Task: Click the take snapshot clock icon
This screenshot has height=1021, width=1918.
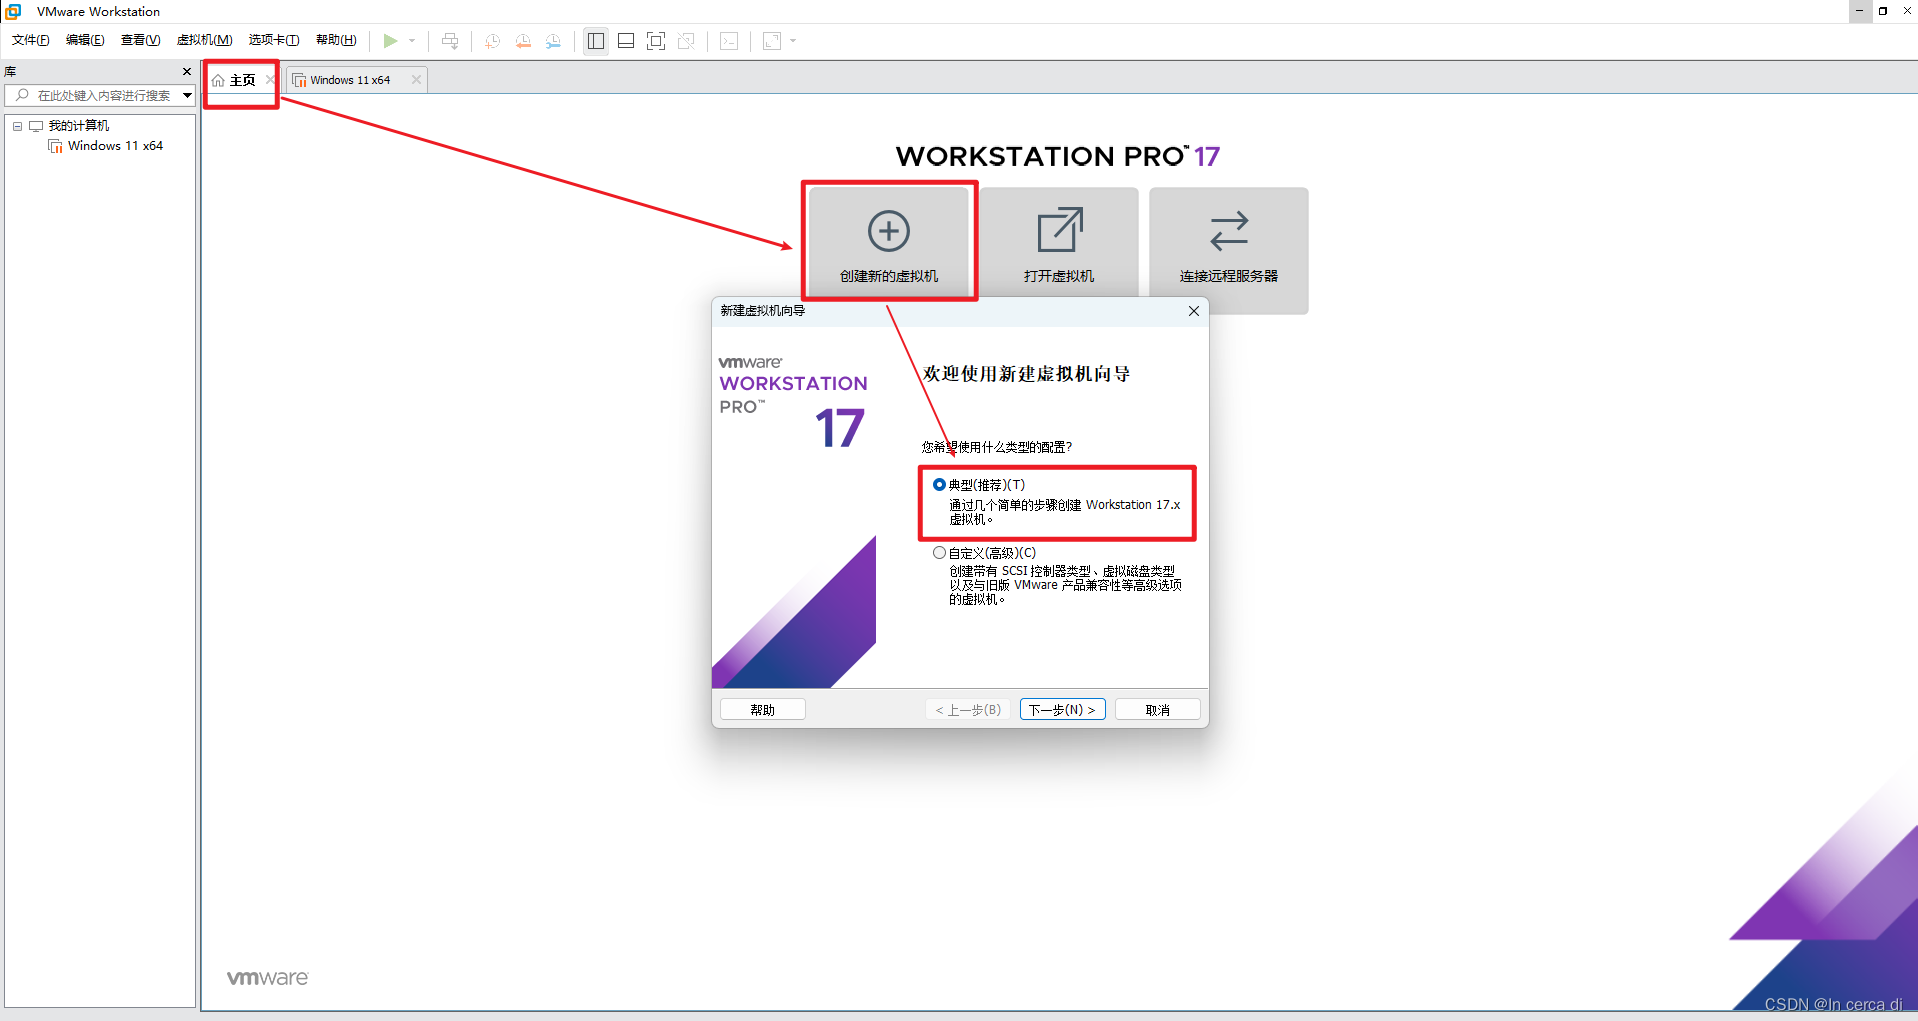Action: (492, 41)
